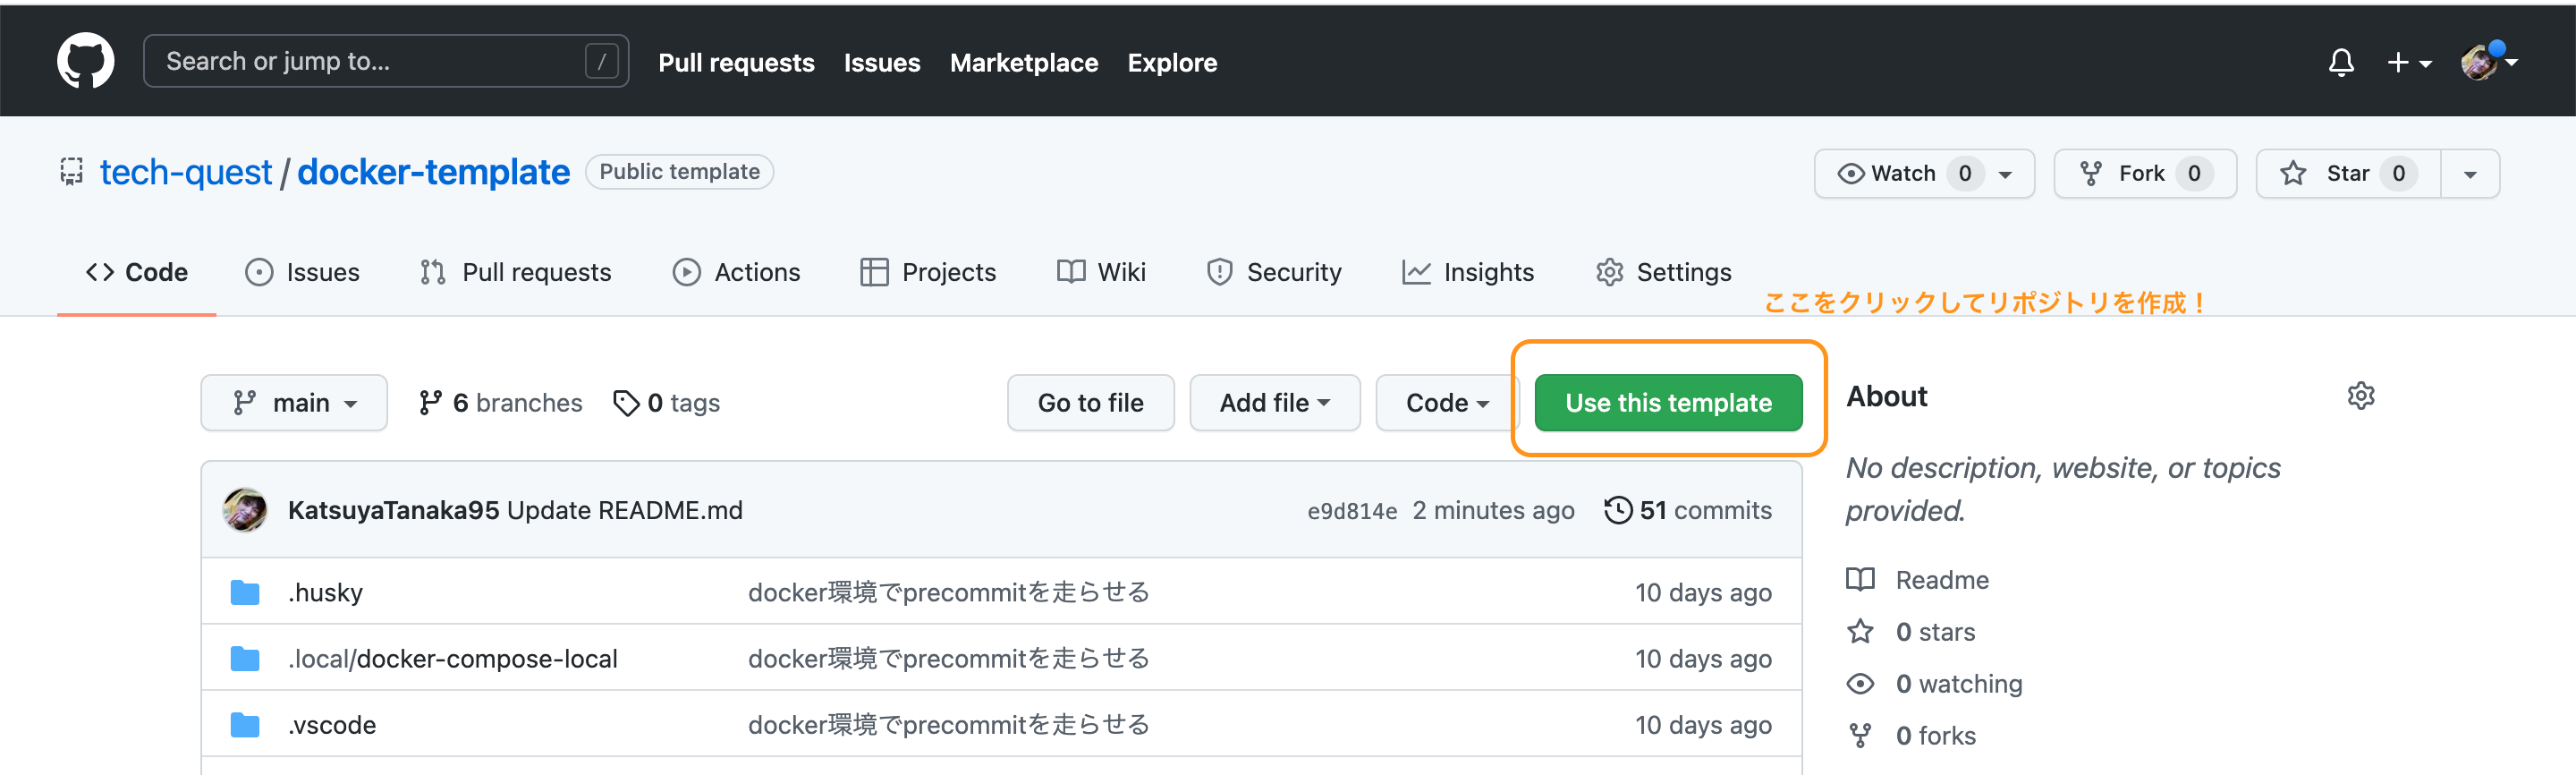View the 0 watching link
The height and width of the screenshot is (775, 2576).
(1959, 684)
